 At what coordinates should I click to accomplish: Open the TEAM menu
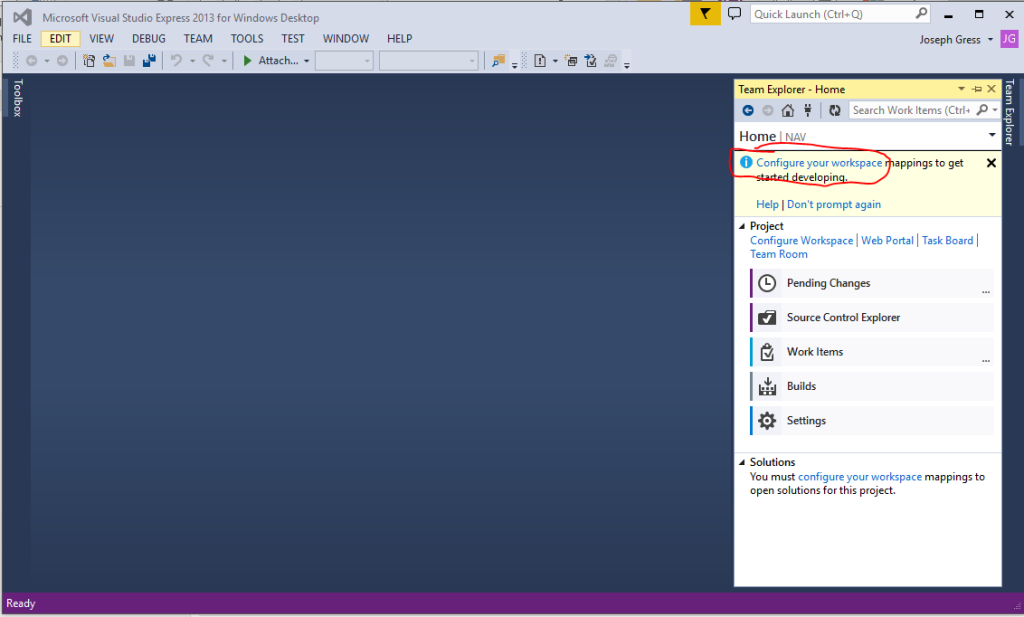pyautogui.click(x=197, y=38)
